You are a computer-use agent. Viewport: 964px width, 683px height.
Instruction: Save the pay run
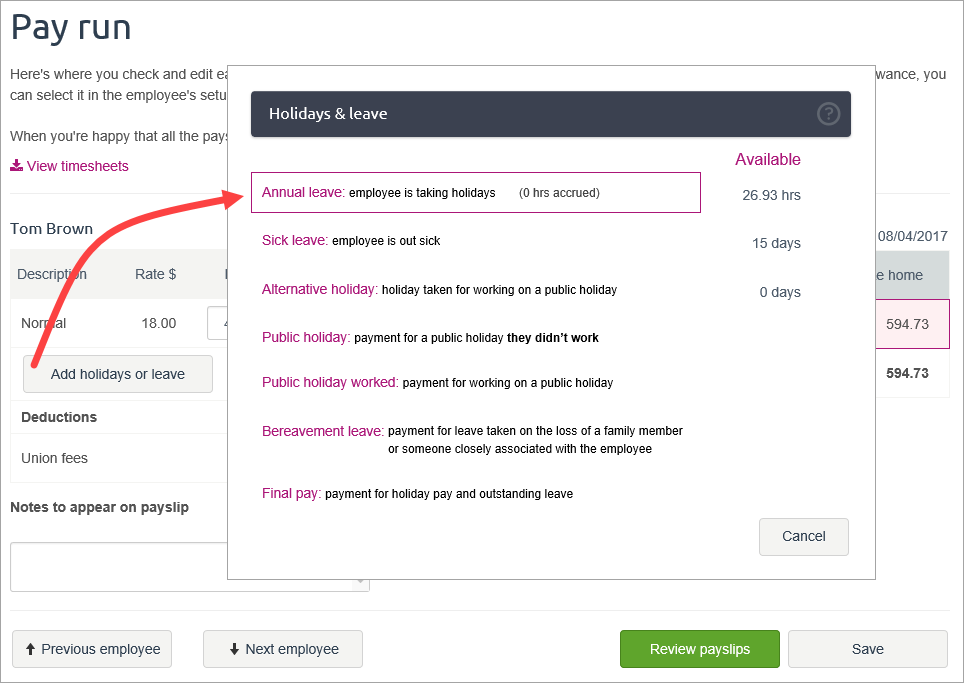[x=867, y=649]
